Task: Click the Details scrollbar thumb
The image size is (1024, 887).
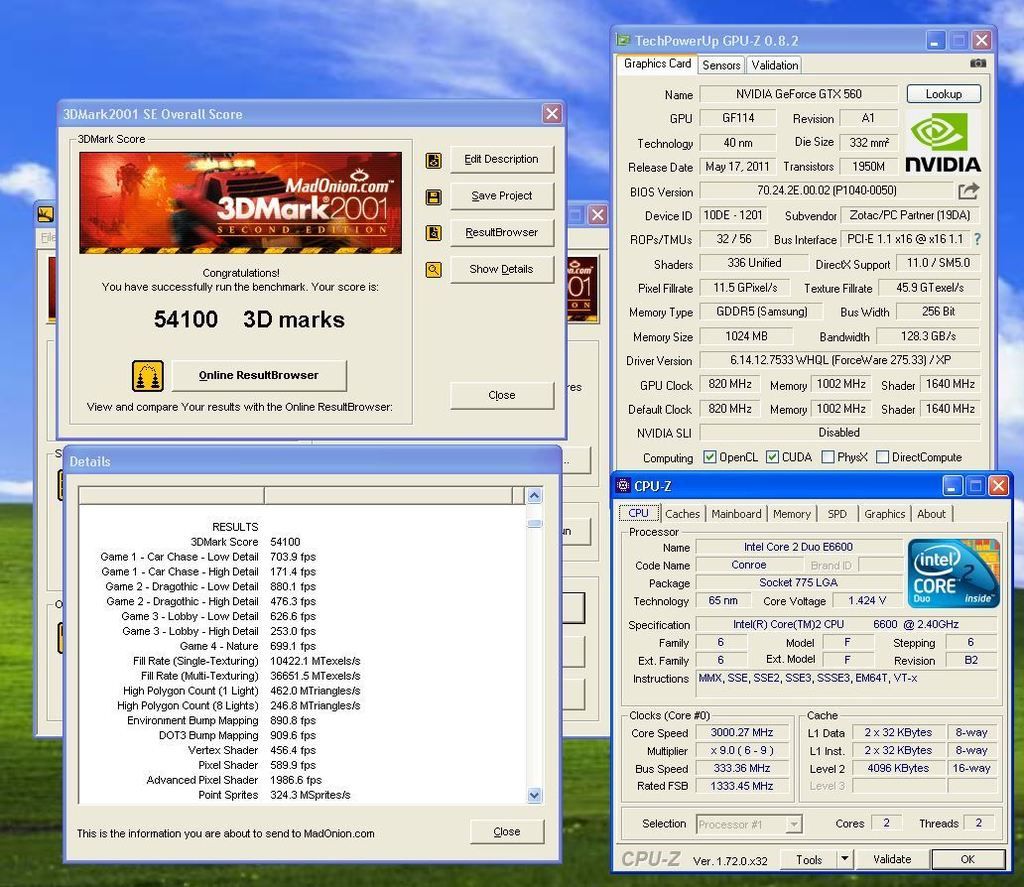Action: (x=534, y=523)
